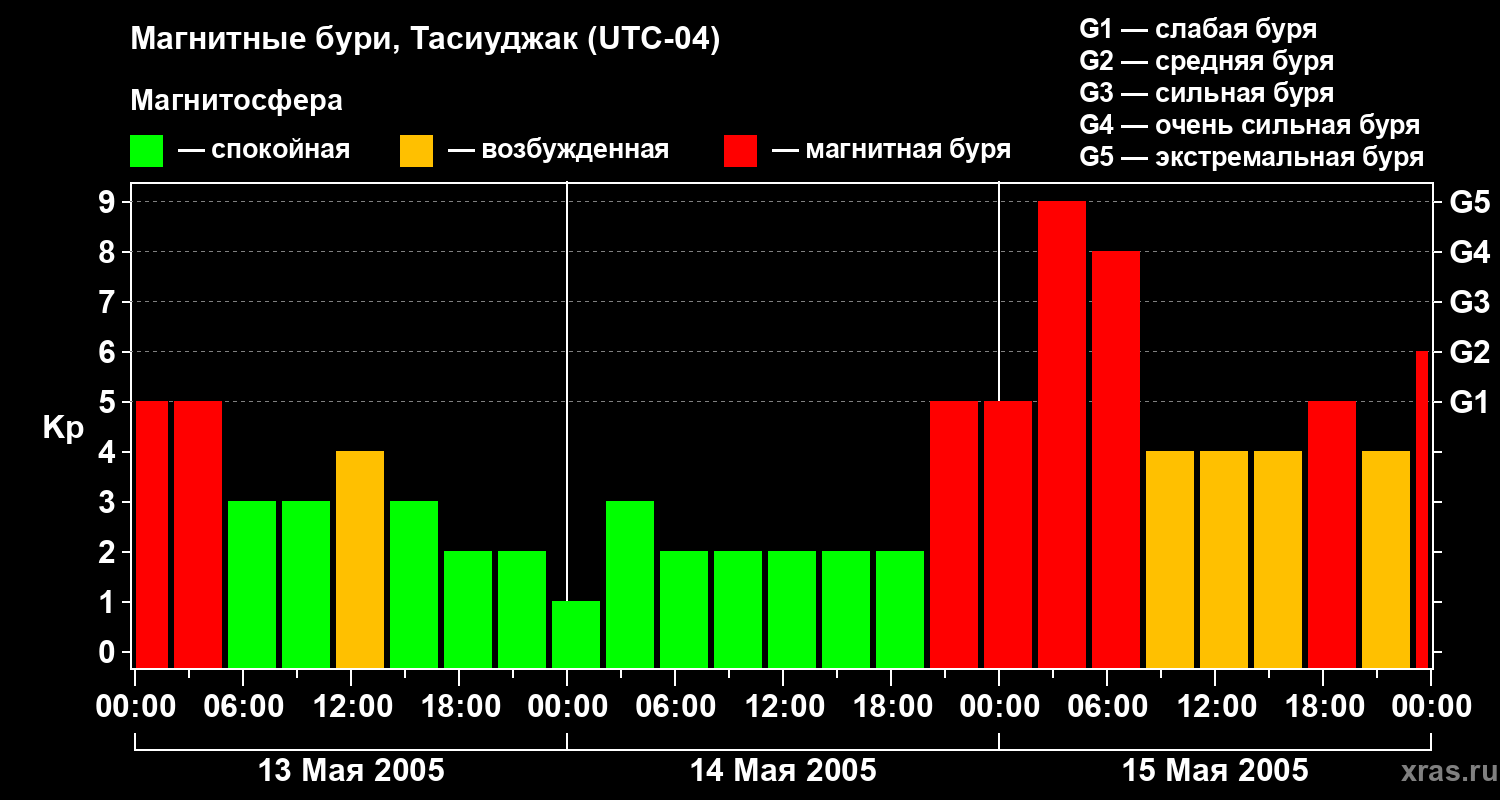The height and width of the screenshot is (800, 1500).
Task: Click the narrow red Kp 6 bar at right edge
Action: pos(1422,510)
